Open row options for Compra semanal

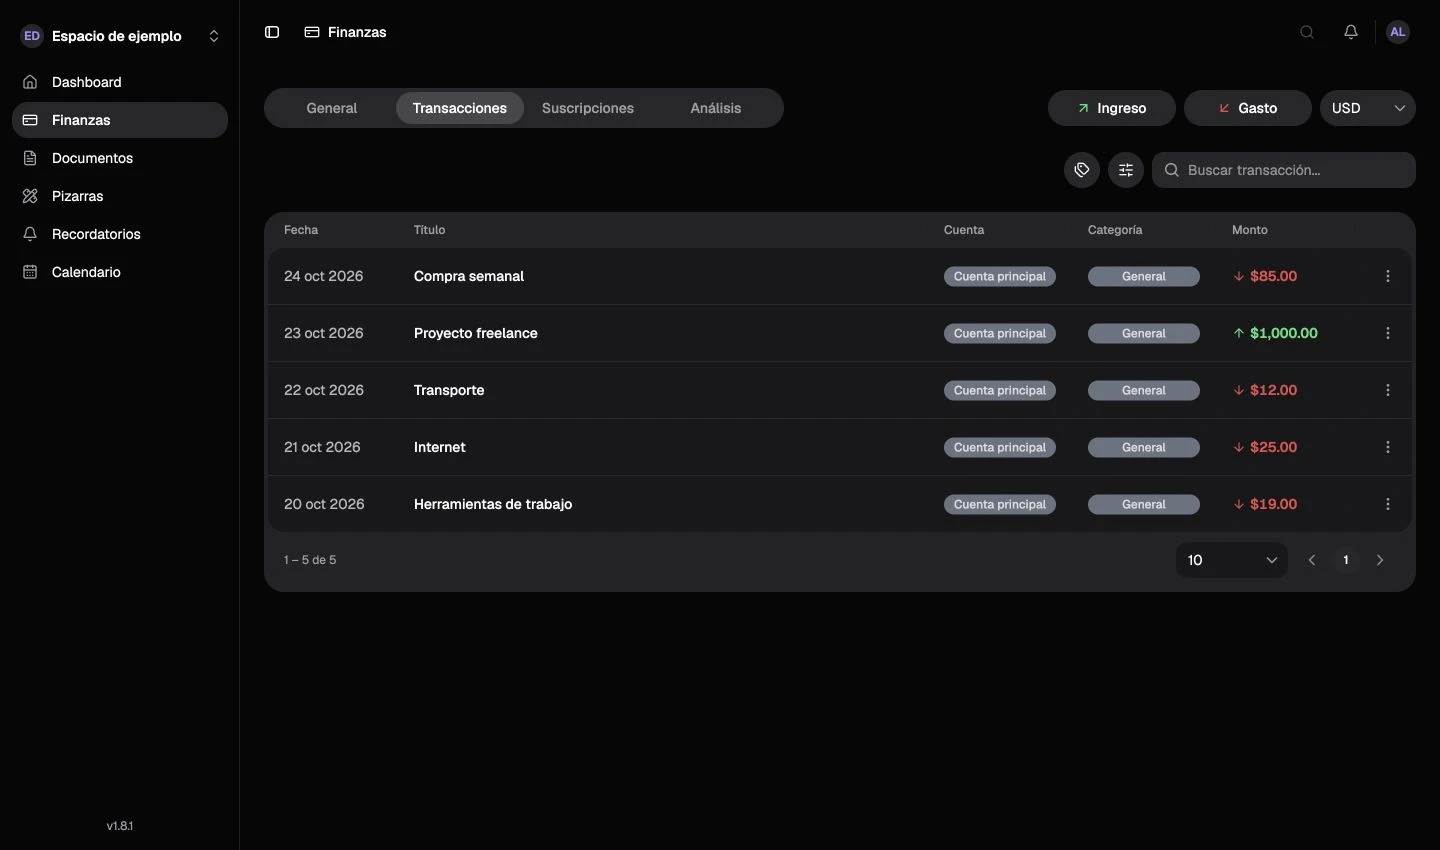point(1388,276)
